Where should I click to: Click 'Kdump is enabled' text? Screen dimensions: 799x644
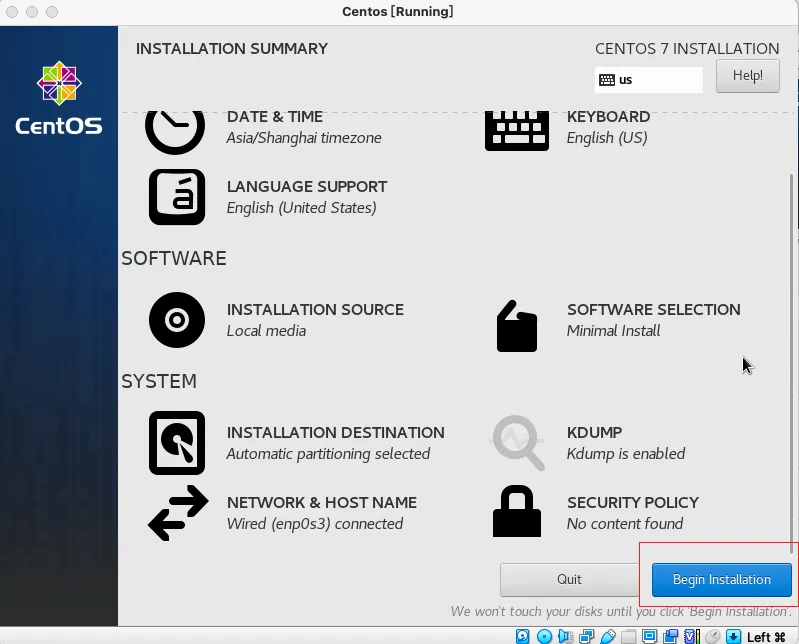coord(626,454)
